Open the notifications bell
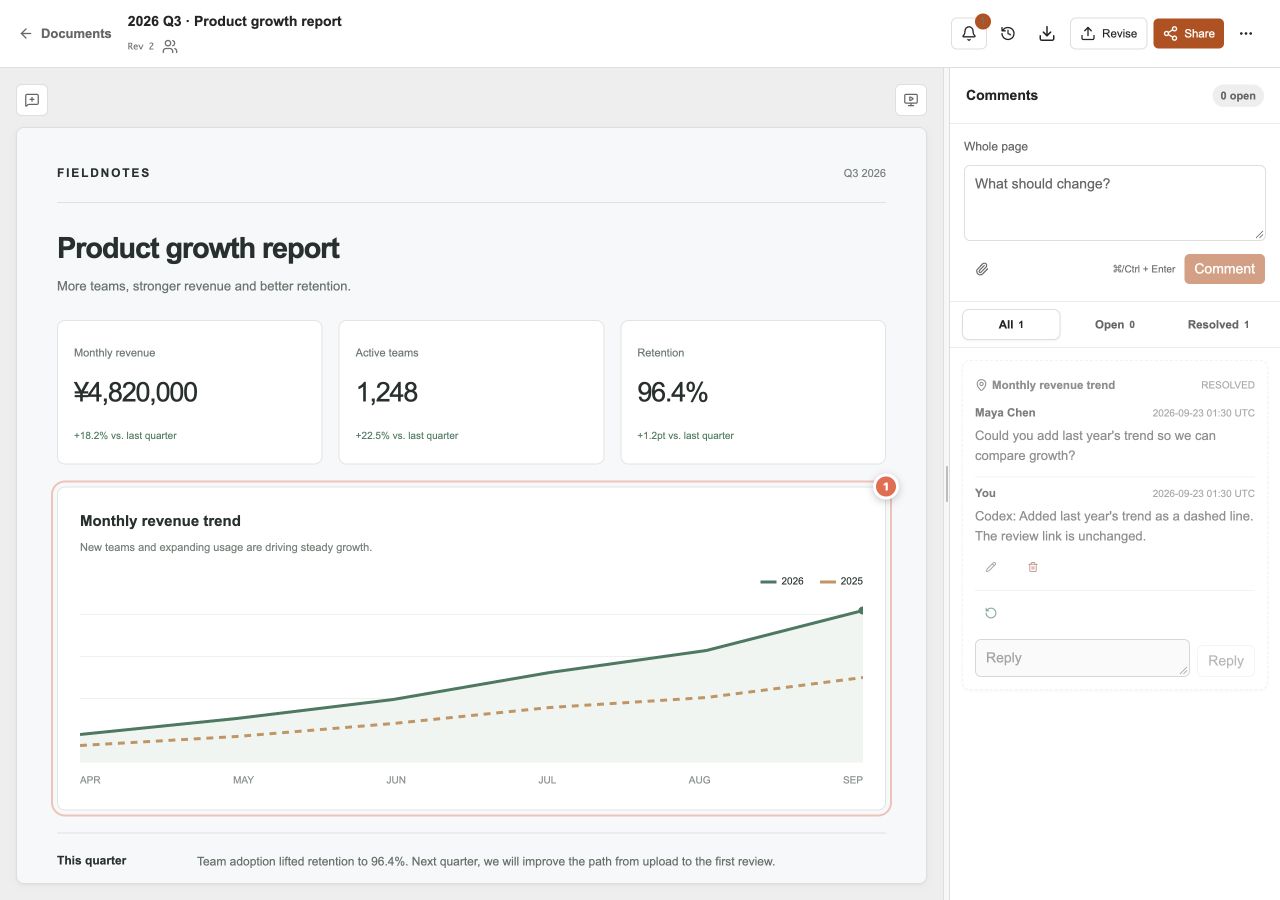This screenshot has height=900, width=1280. click(x=968, y=33)
